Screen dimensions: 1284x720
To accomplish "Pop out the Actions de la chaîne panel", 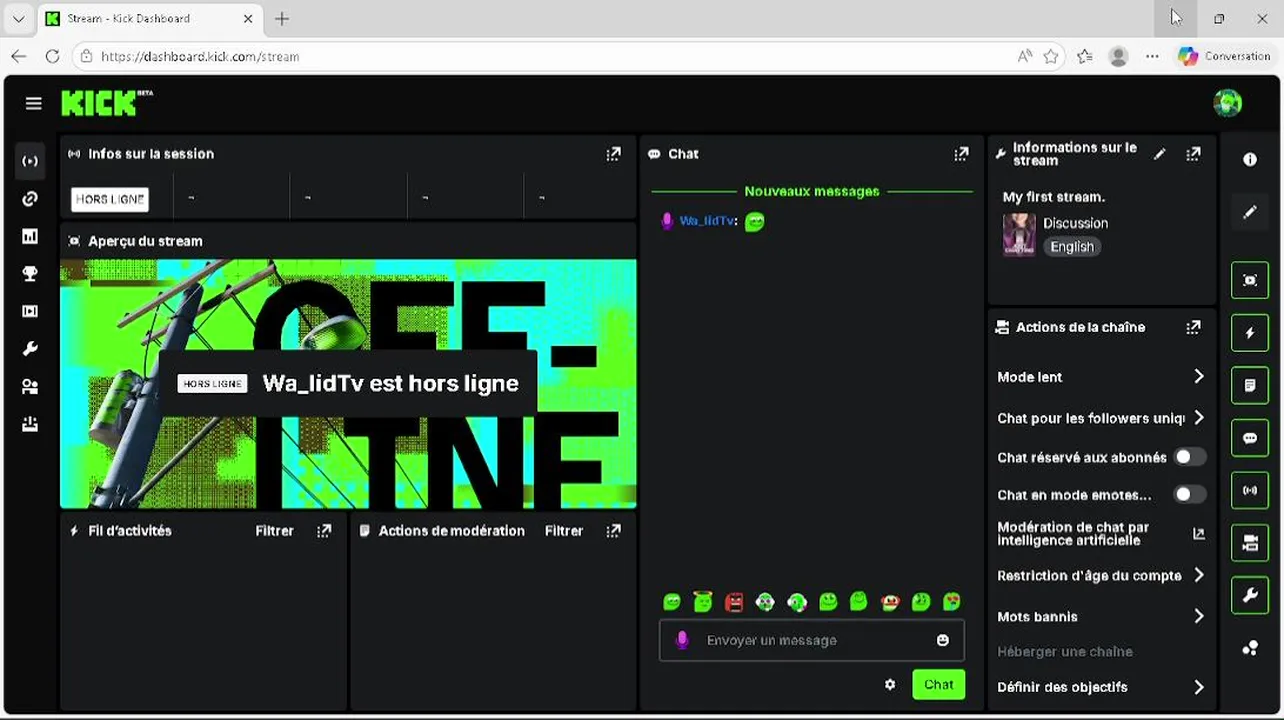I will point(1193,327).
